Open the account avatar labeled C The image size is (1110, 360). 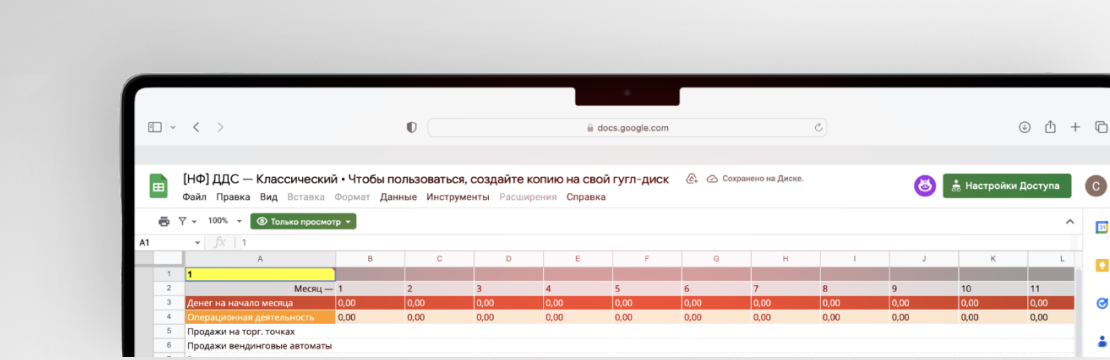coord(1096,186)
